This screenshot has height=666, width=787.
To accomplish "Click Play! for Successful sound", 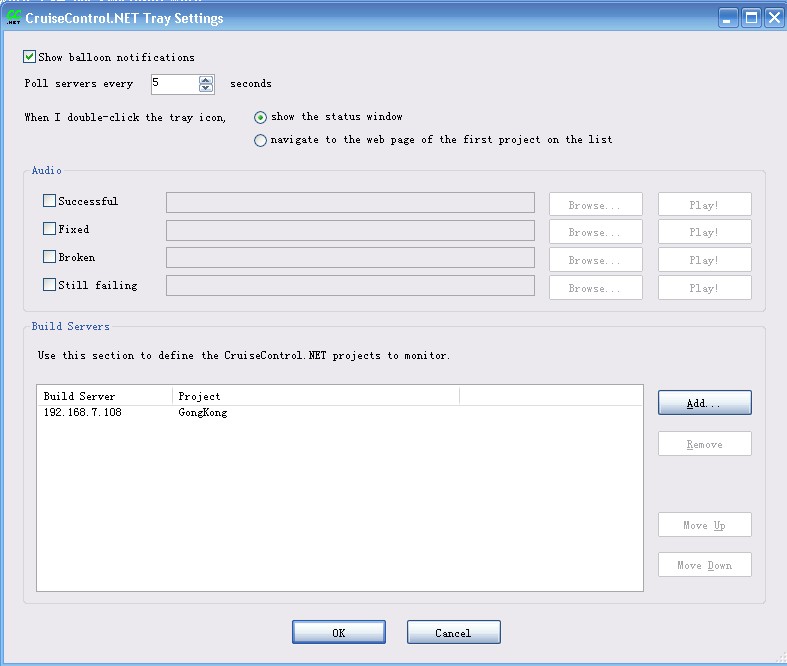I will pos(705,204).
